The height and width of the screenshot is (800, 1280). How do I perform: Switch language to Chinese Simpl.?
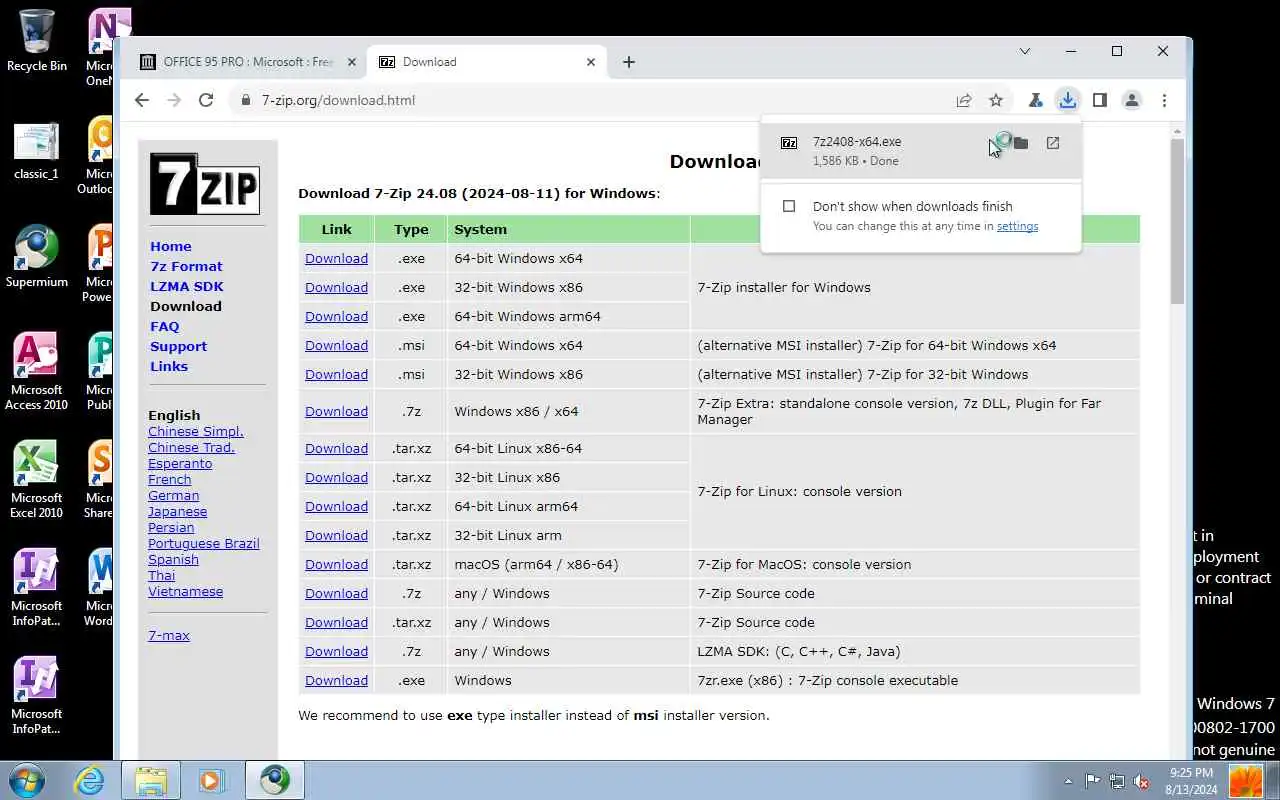pyautogui.click(x=196, y=431)
